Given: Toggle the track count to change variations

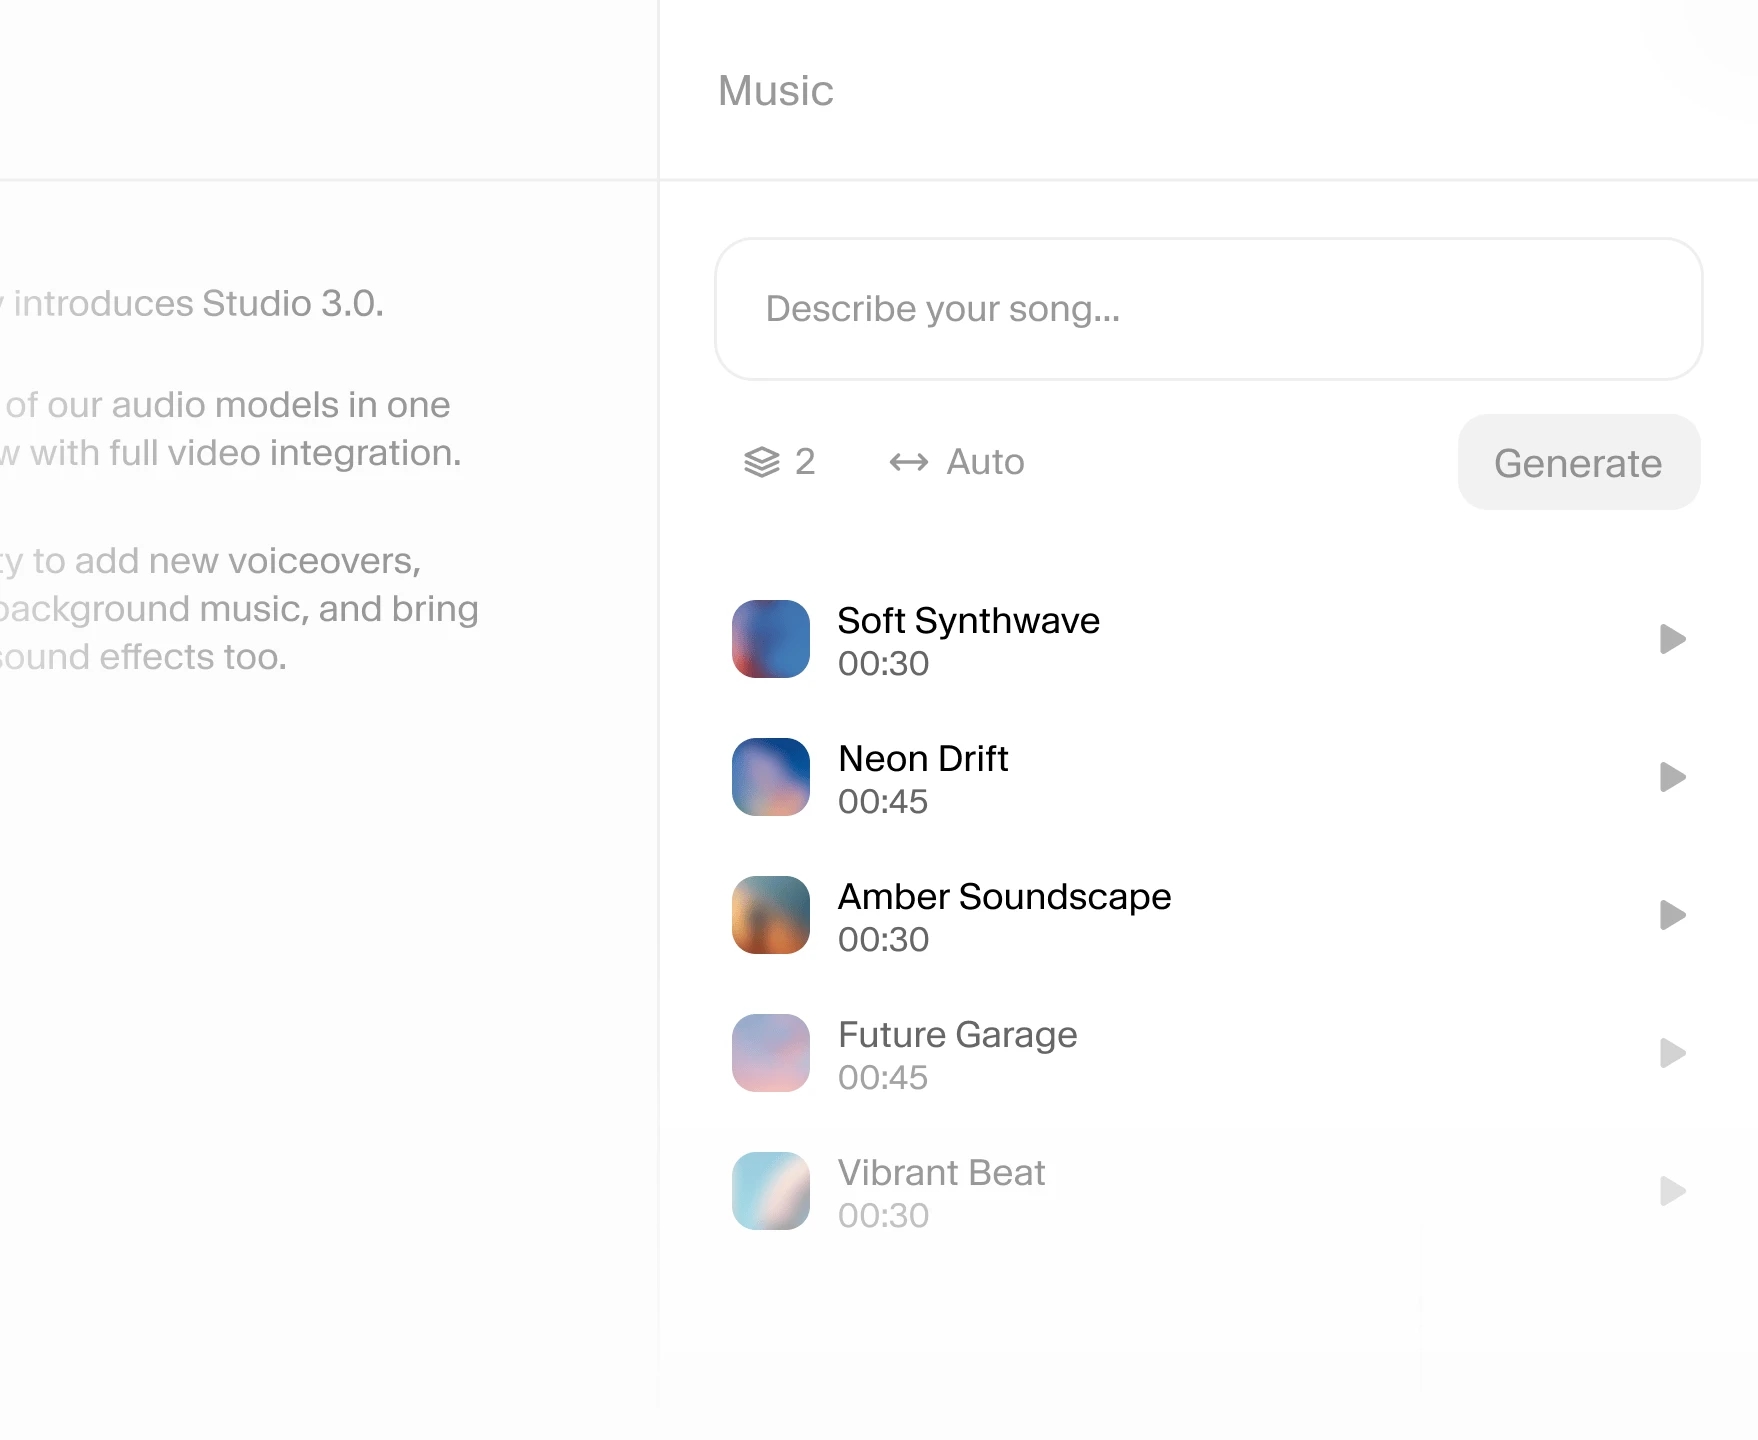Looking at the screenshot, I should click(780, 462).
